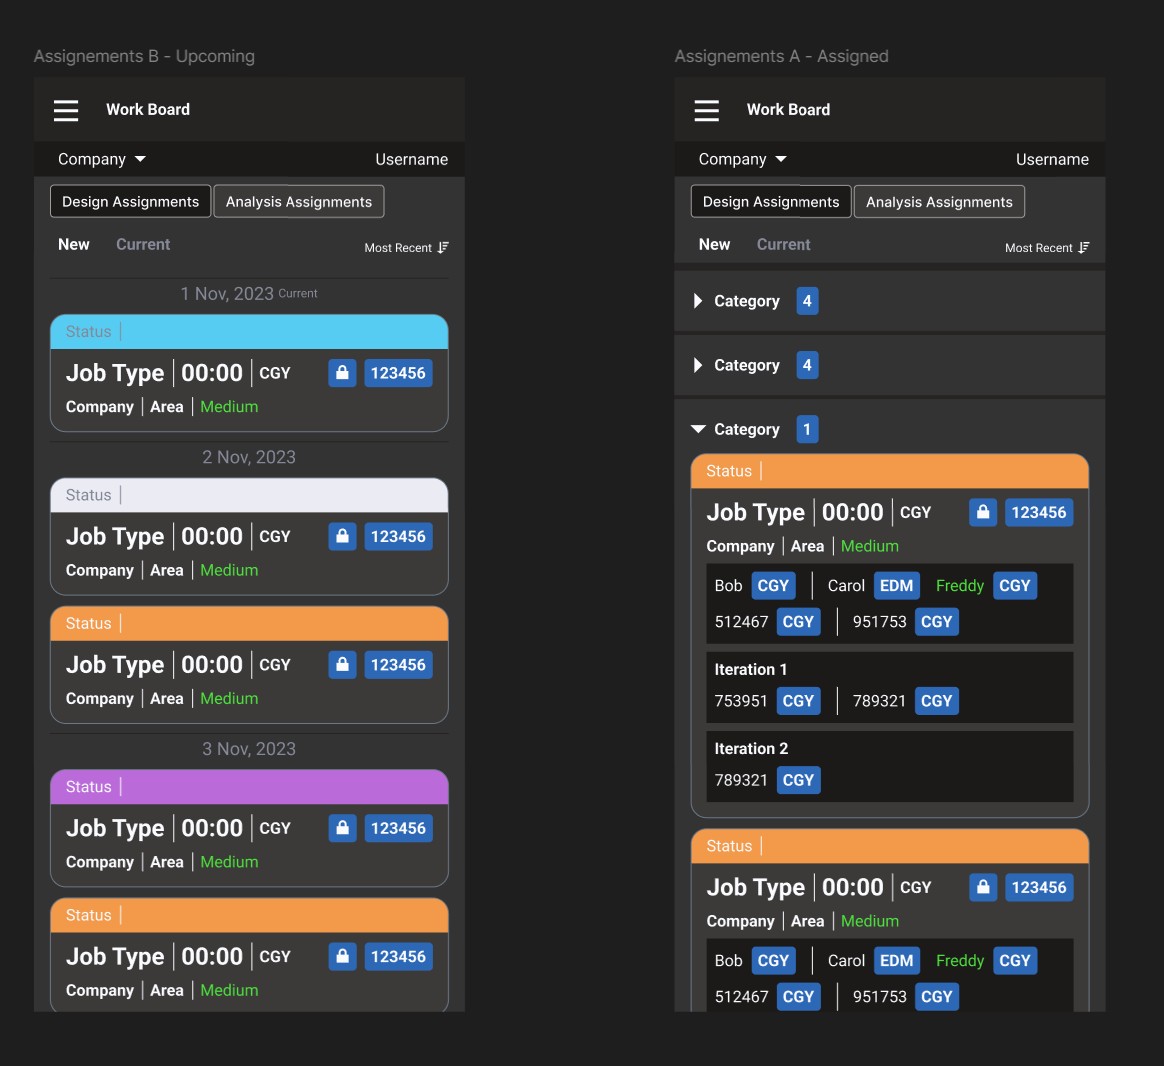Click Work Board title in the Assigned panel
This screenshot has width=1164, height=1066.
pos(788,110)
